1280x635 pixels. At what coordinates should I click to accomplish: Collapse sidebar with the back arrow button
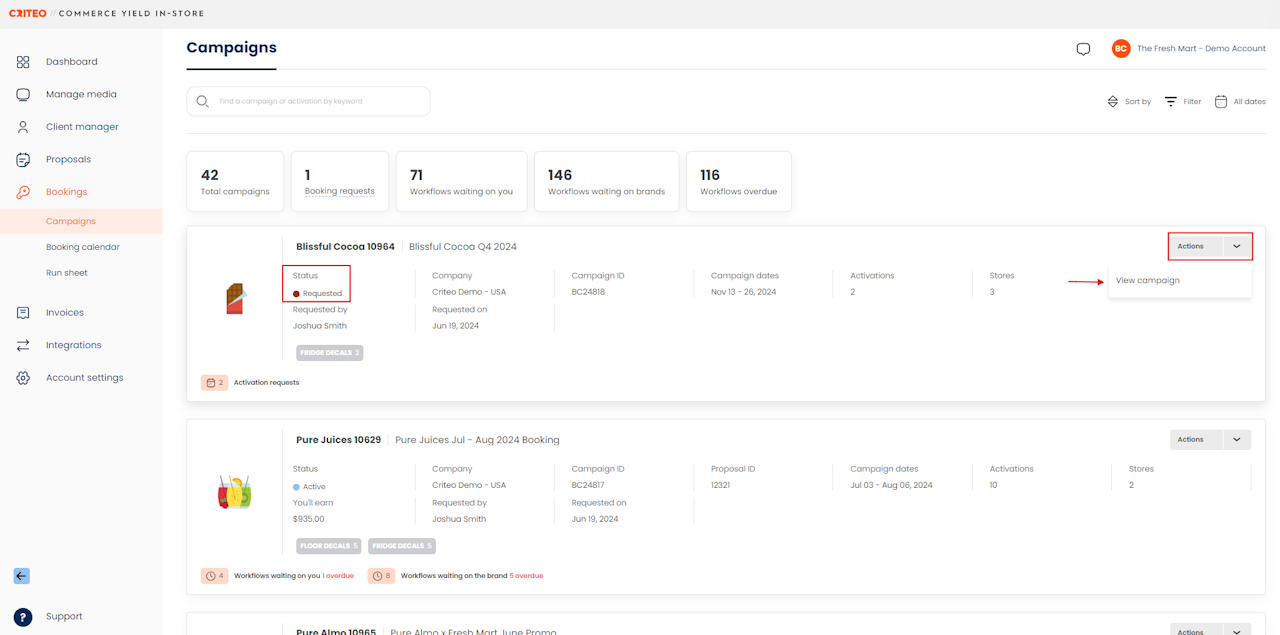click(22, 576)
